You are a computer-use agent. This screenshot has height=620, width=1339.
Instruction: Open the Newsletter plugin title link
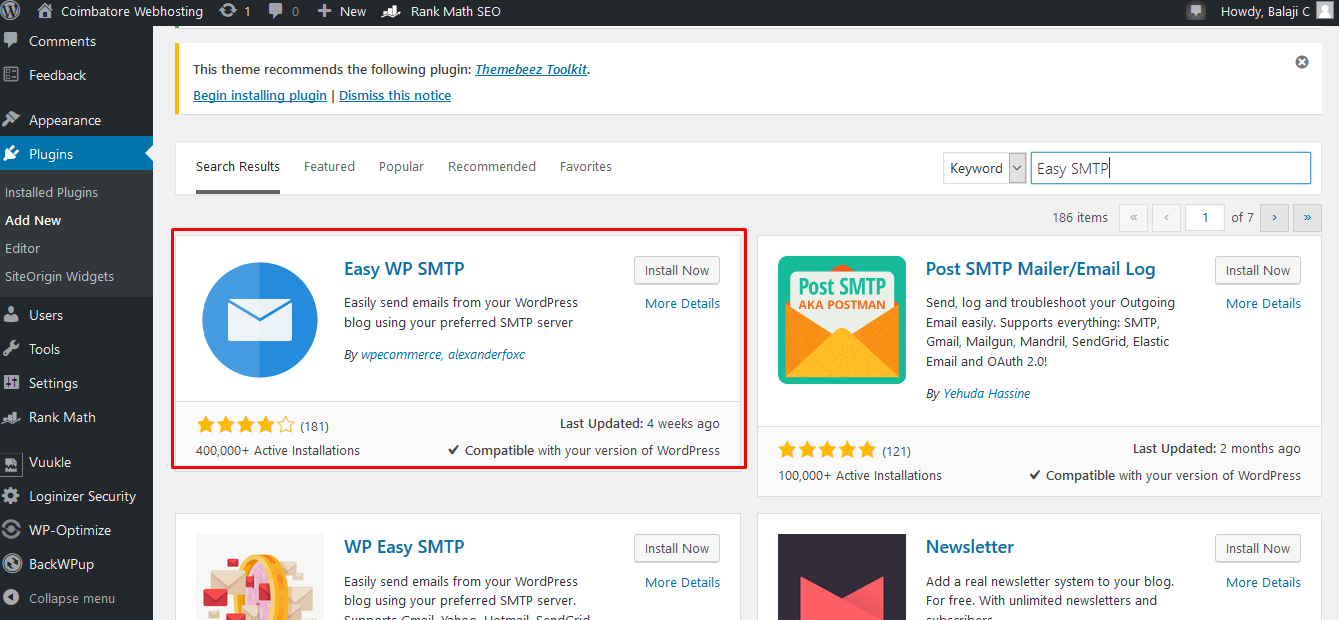click(970, 546)
